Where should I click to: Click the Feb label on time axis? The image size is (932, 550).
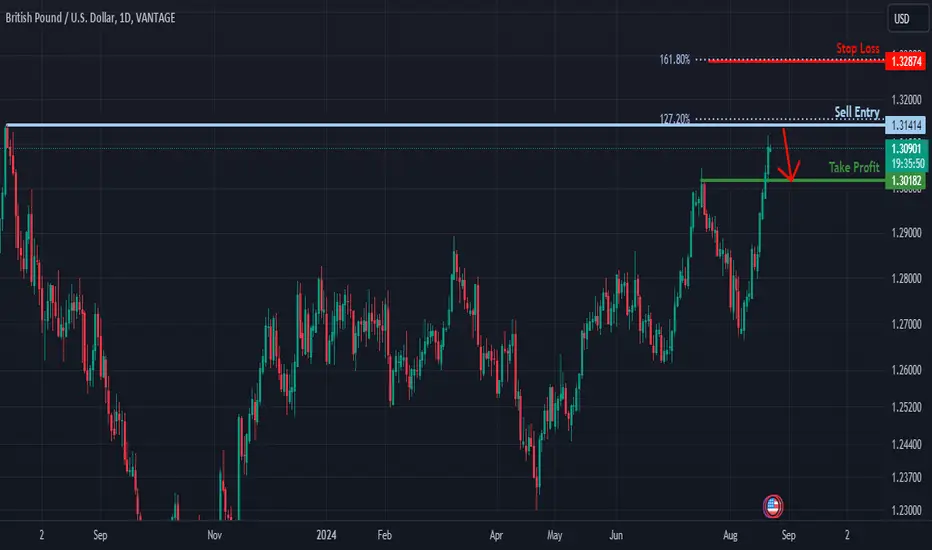click(385, 535)
